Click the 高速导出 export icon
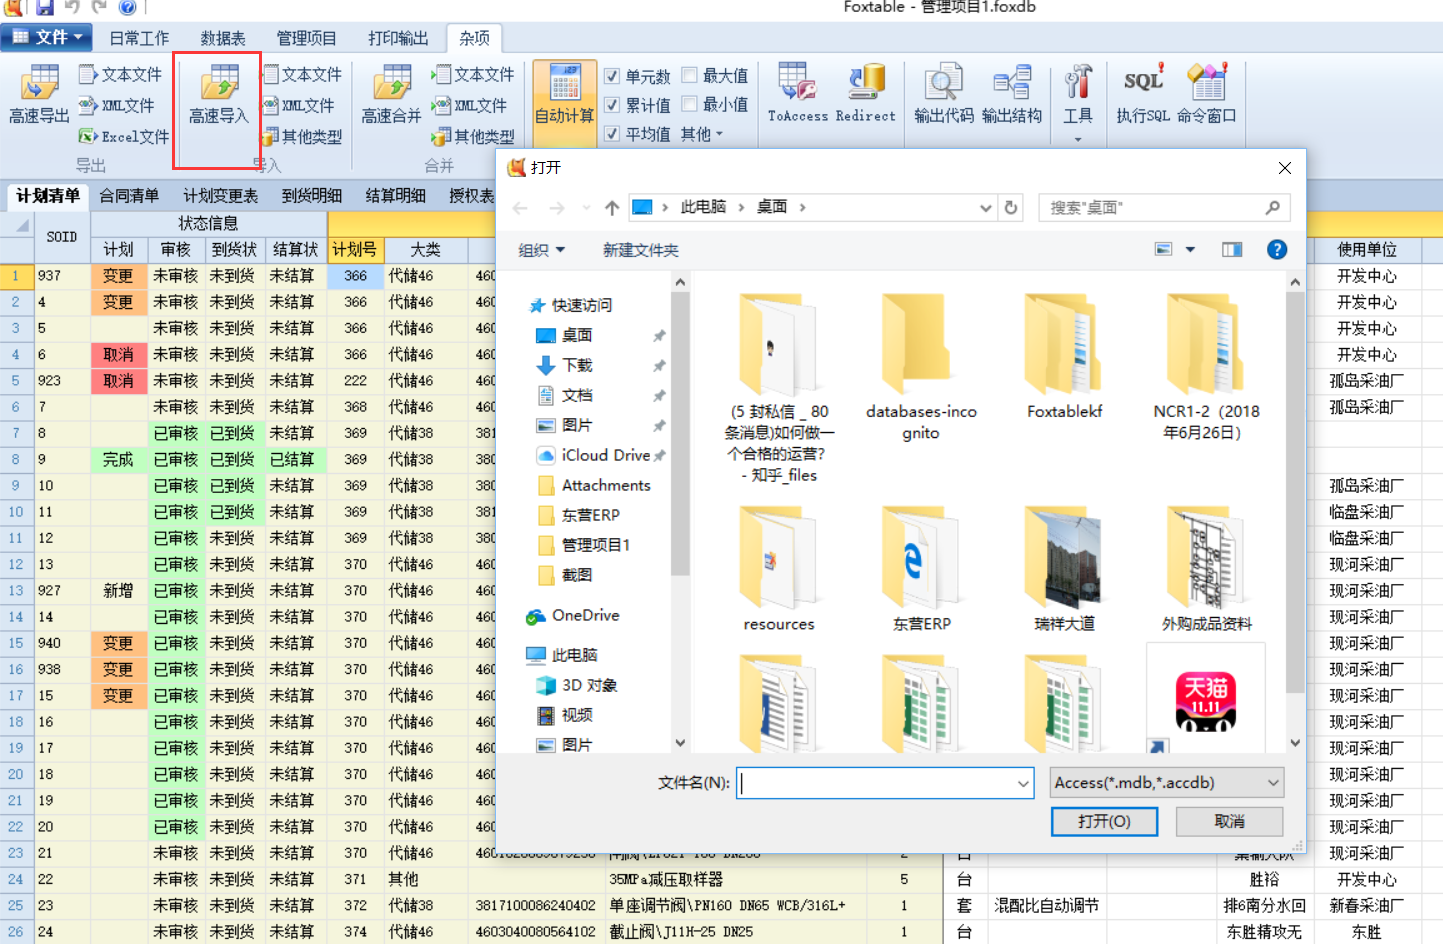Viewport: 1443px width, 944px height. point(39,94)
